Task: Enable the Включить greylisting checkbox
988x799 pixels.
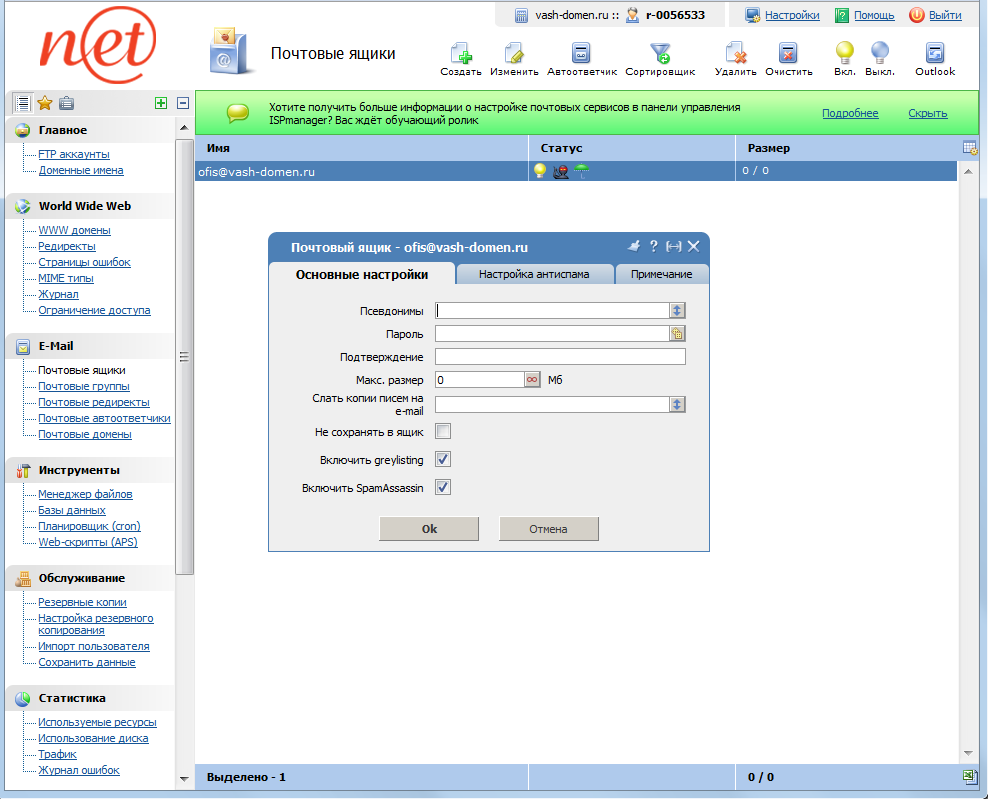Action: (x=440, y=459)
